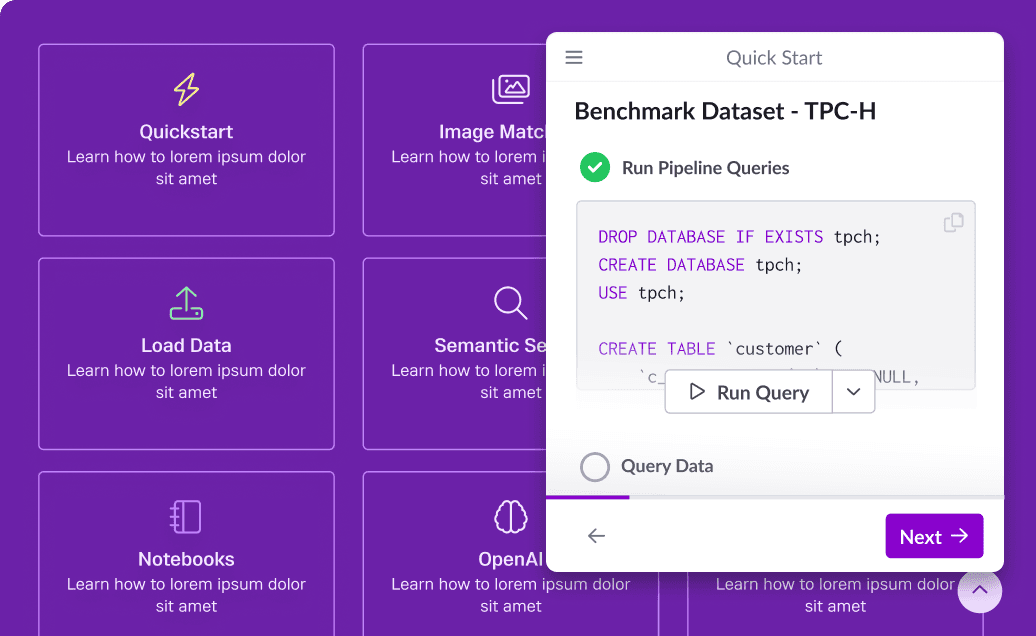The height and width of the screenshot is (636, 1036).
Task: Click the Semantic Search magnifier icon
Action: click(x=511, y=303)
